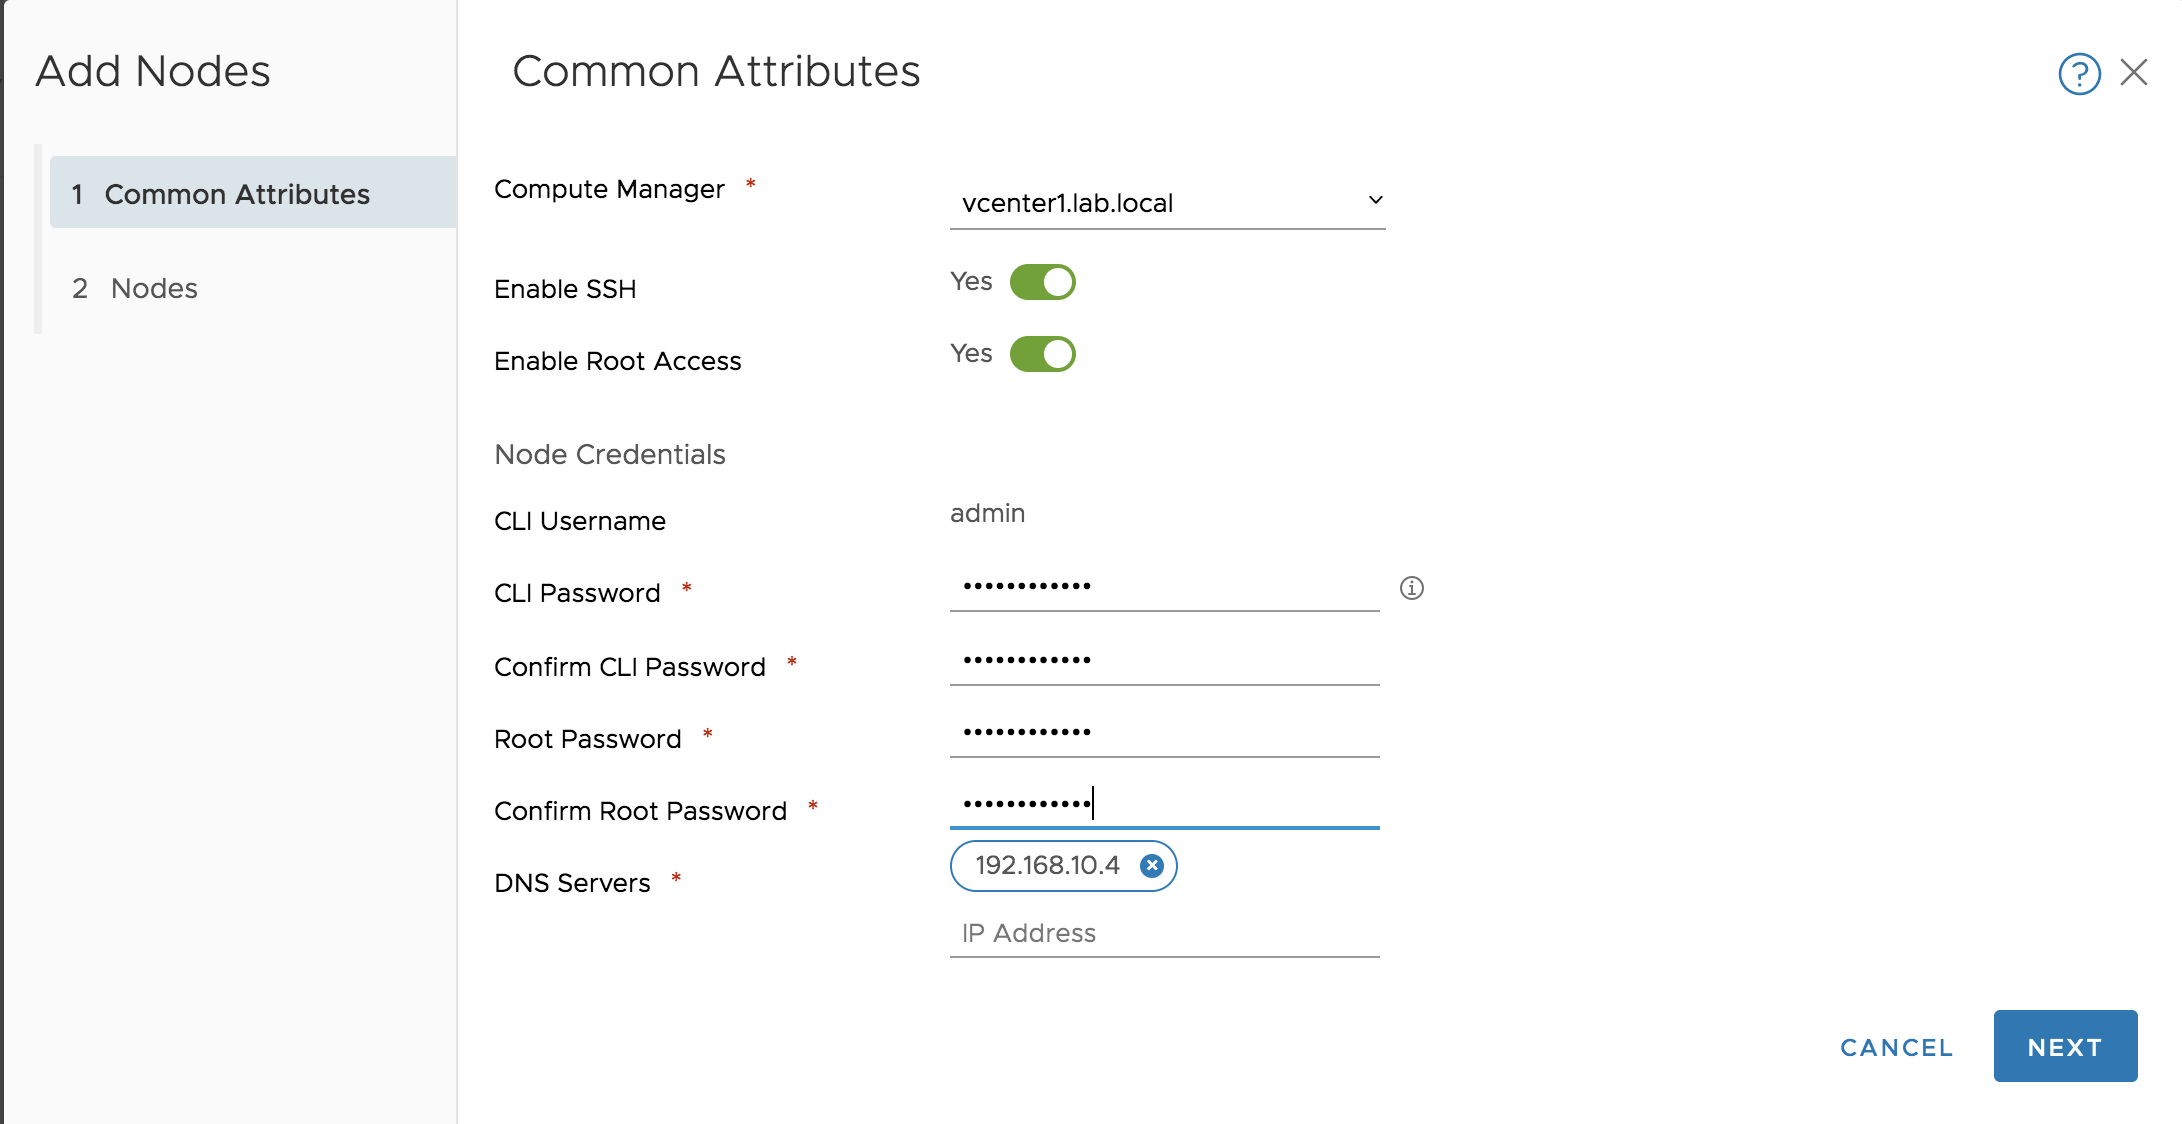Click the info icon beside CLI Password

1412,589
